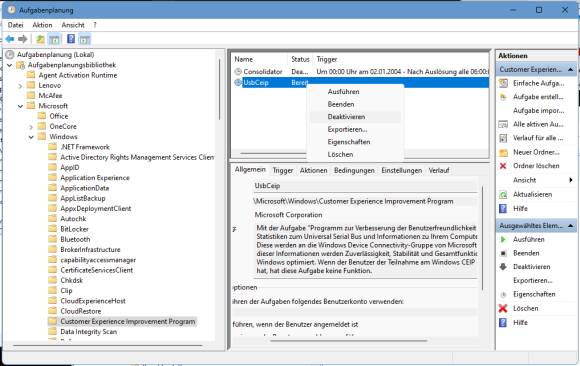Click the green play 'Ausführen' icon in Aktionen
Image resolution: width=580 pixels, height=366 pixels.
pos(503,239)
